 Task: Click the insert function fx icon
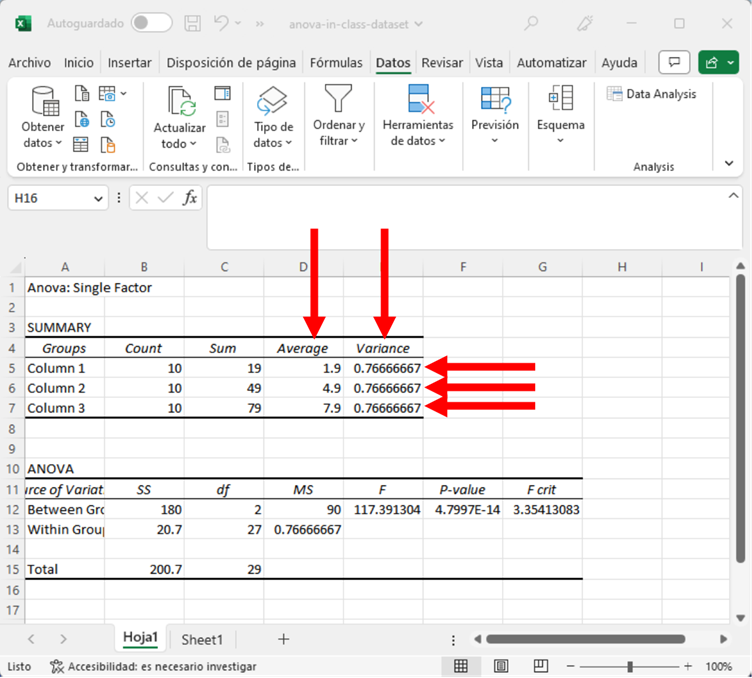click(x=189, y=198)
